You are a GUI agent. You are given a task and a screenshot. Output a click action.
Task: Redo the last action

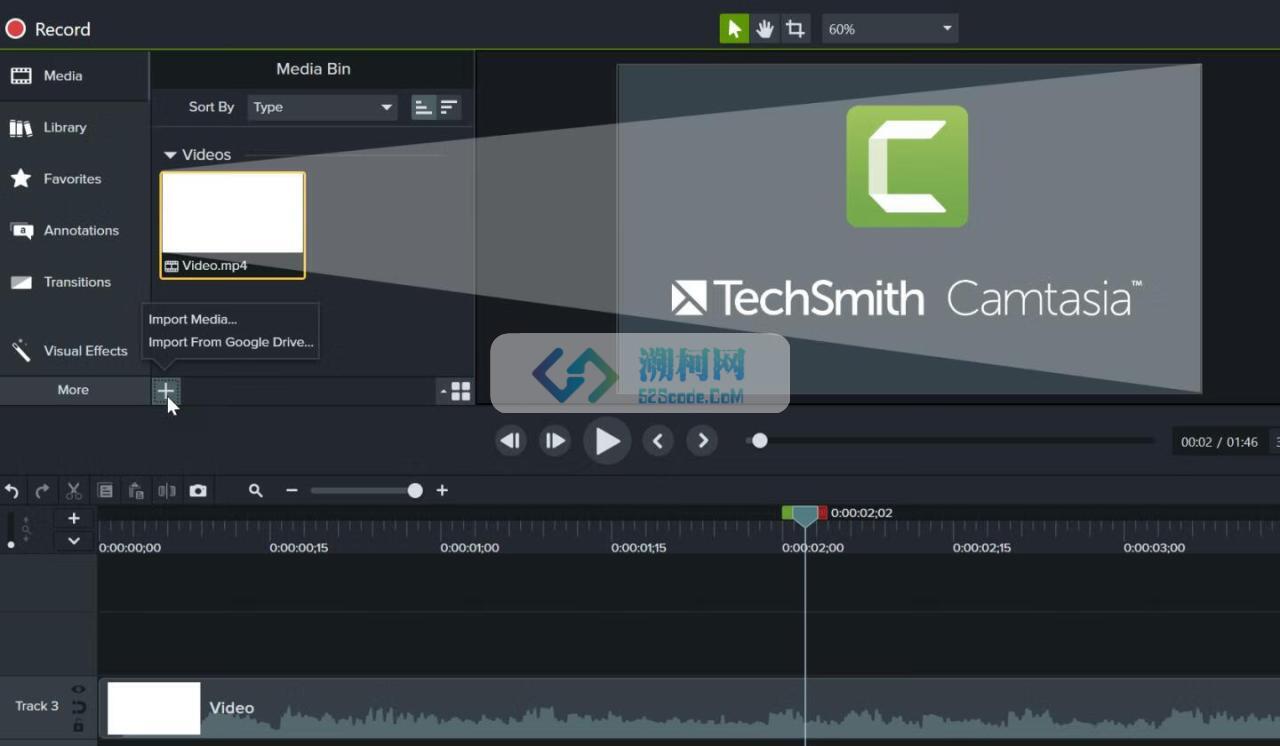tap(42, 491)
